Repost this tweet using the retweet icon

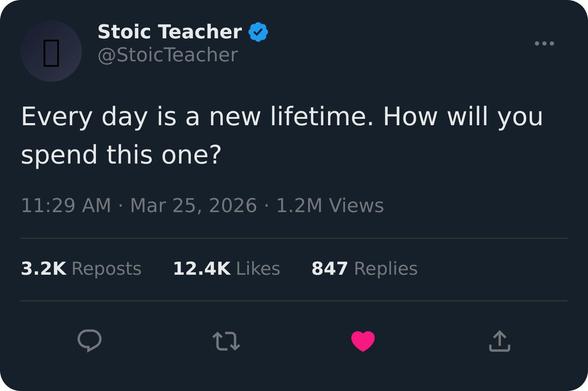tap(226, 341)
